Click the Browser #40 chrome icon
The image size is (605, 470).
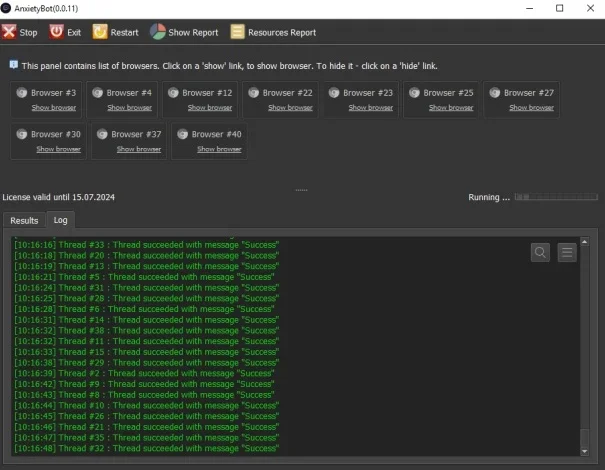[x=183, y=134]
